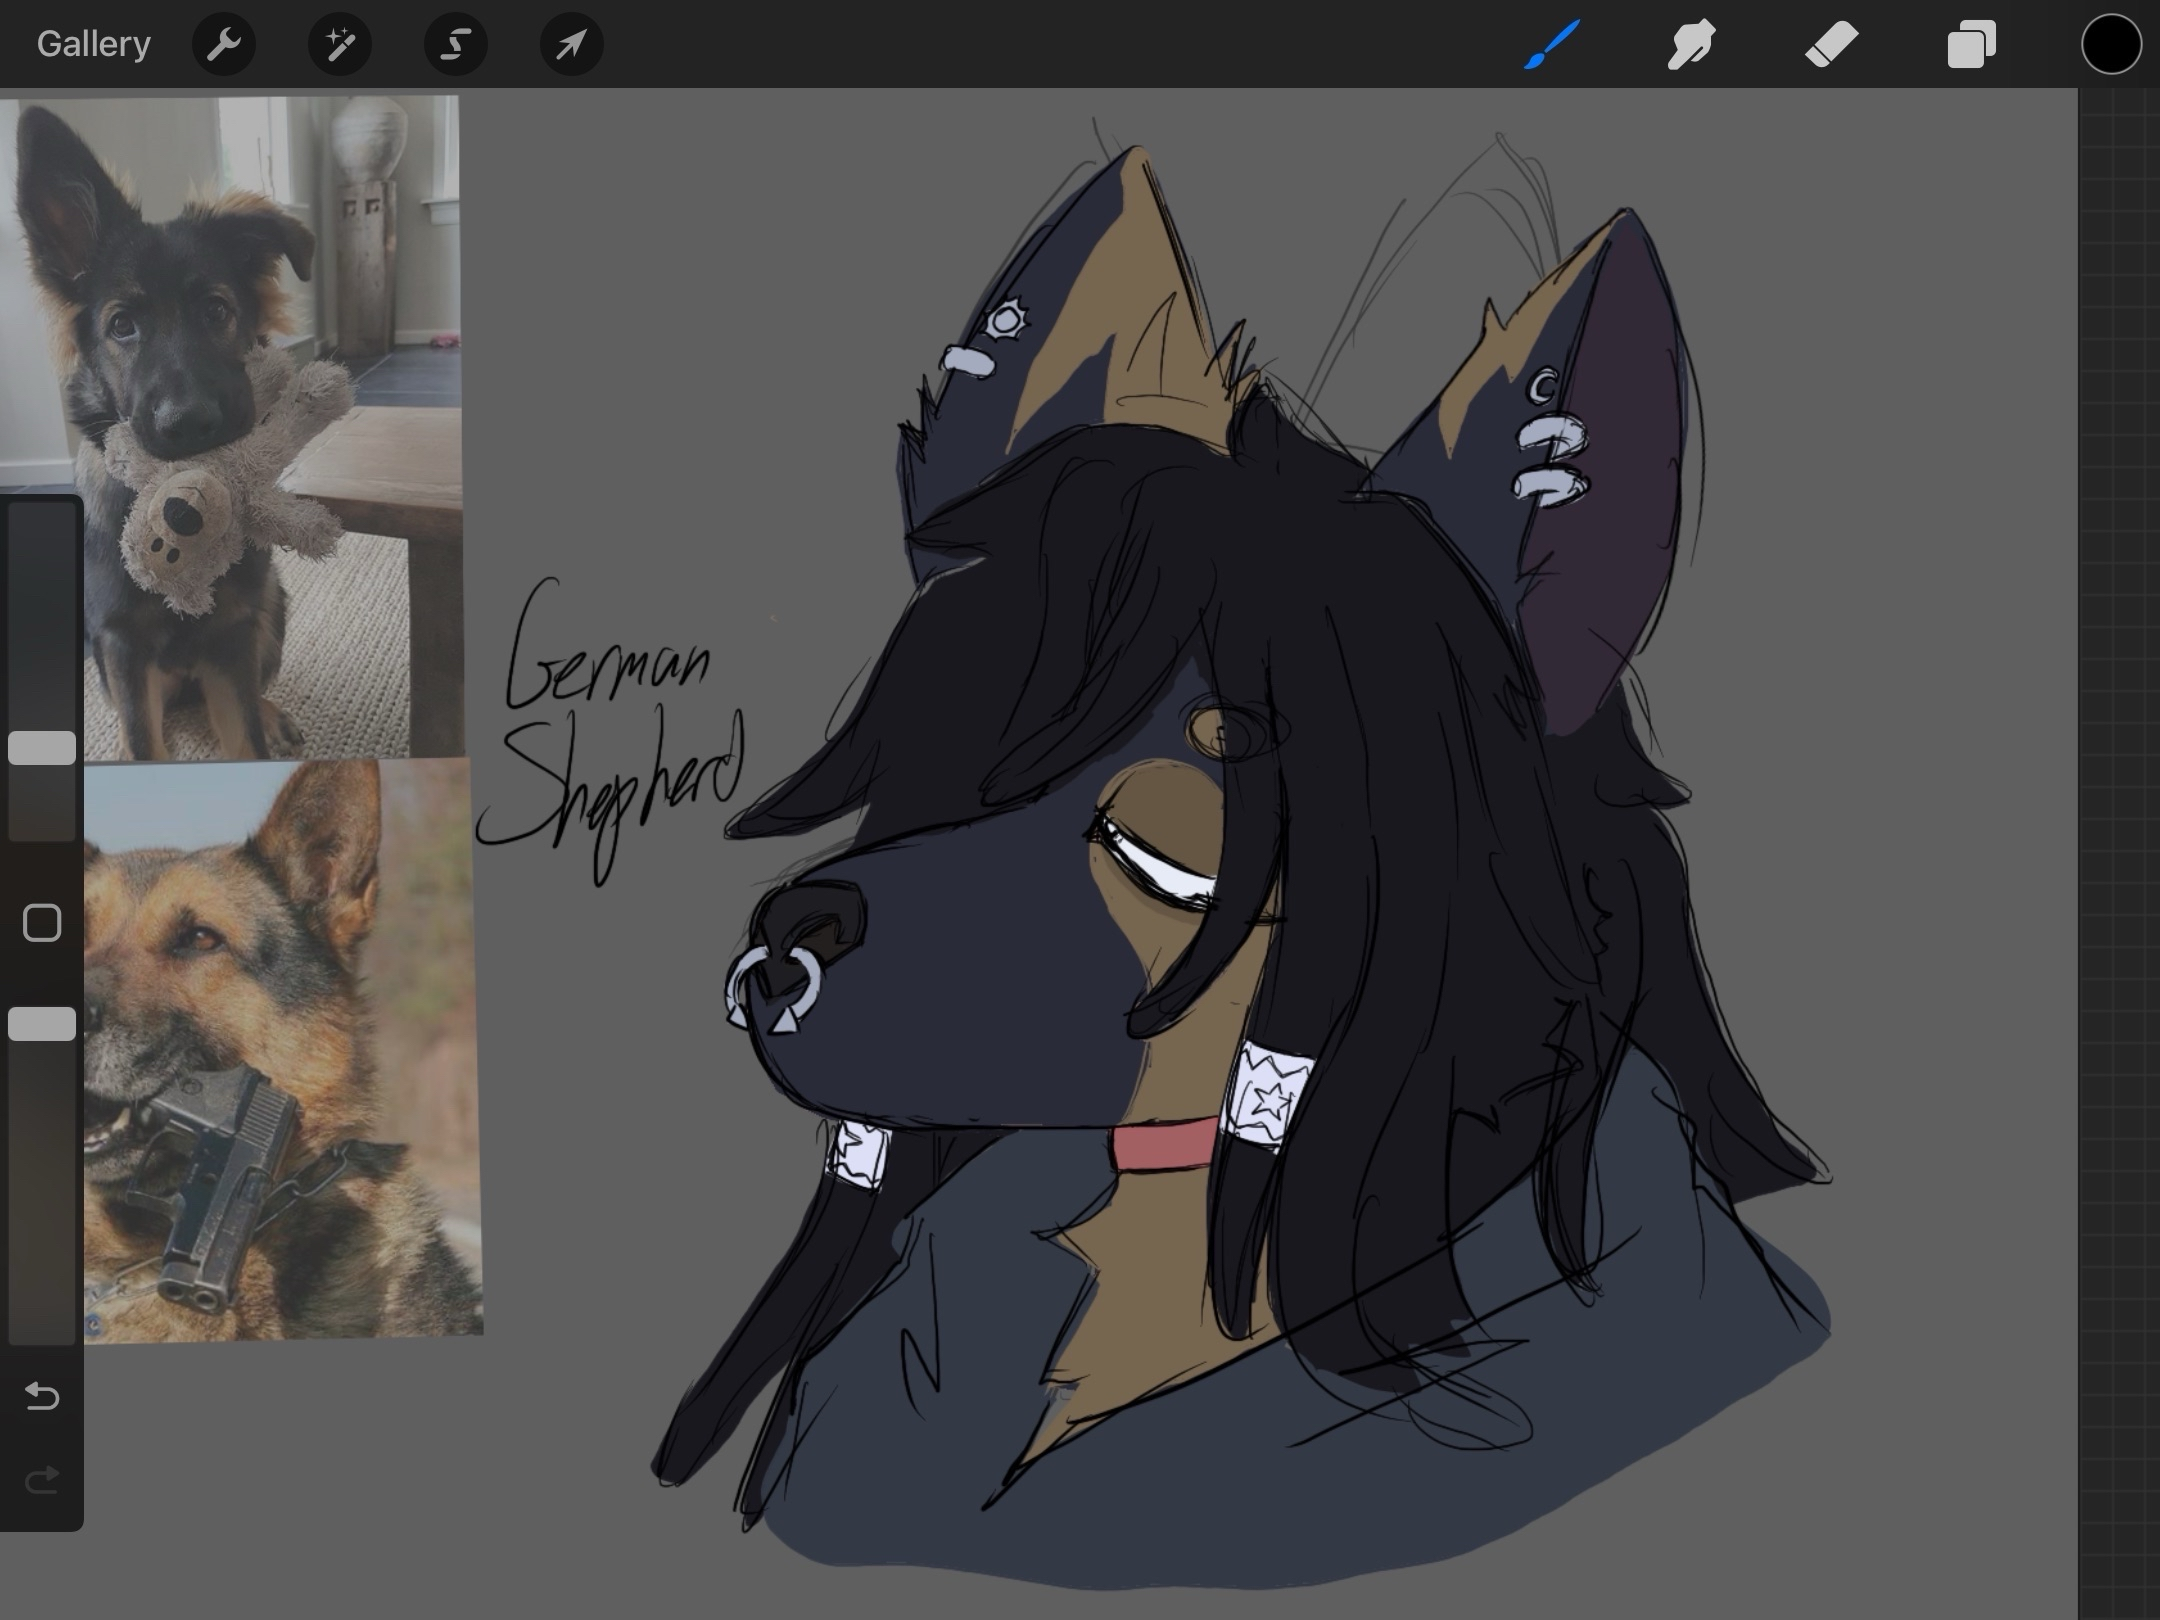Undo the last stroke
2160x1620 pixels.
tap(42, 1396)
